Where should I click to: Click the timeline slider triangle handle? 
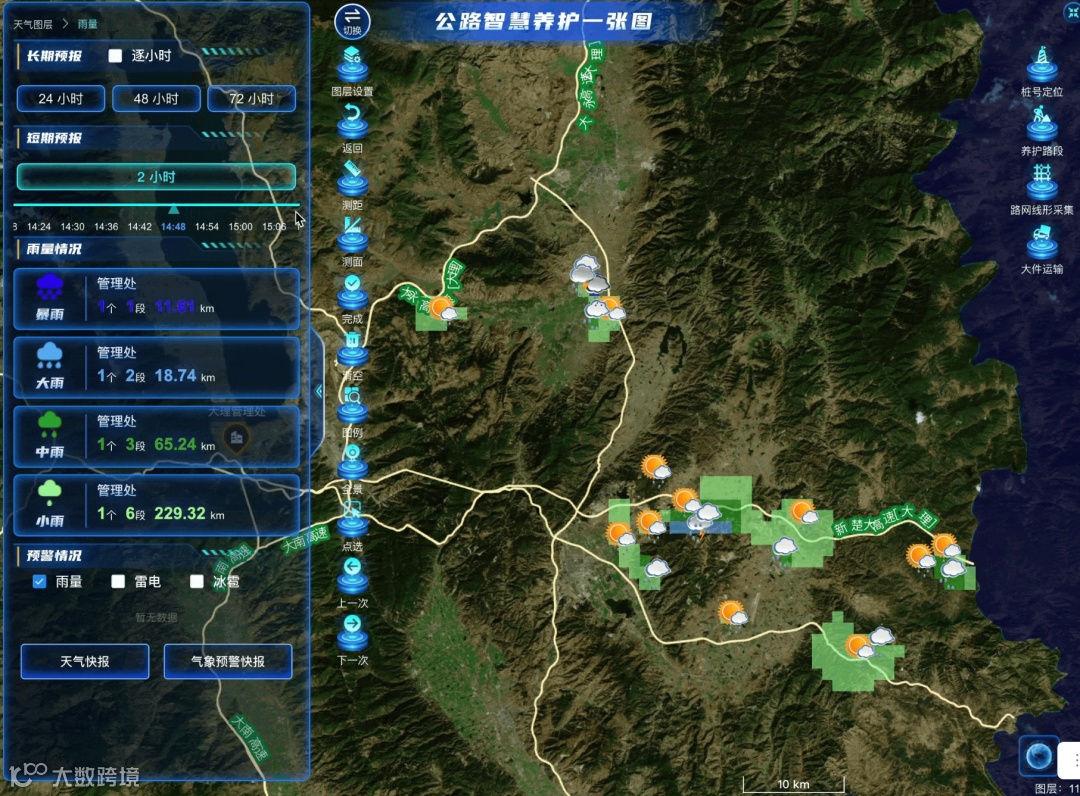tap(174, 209)
